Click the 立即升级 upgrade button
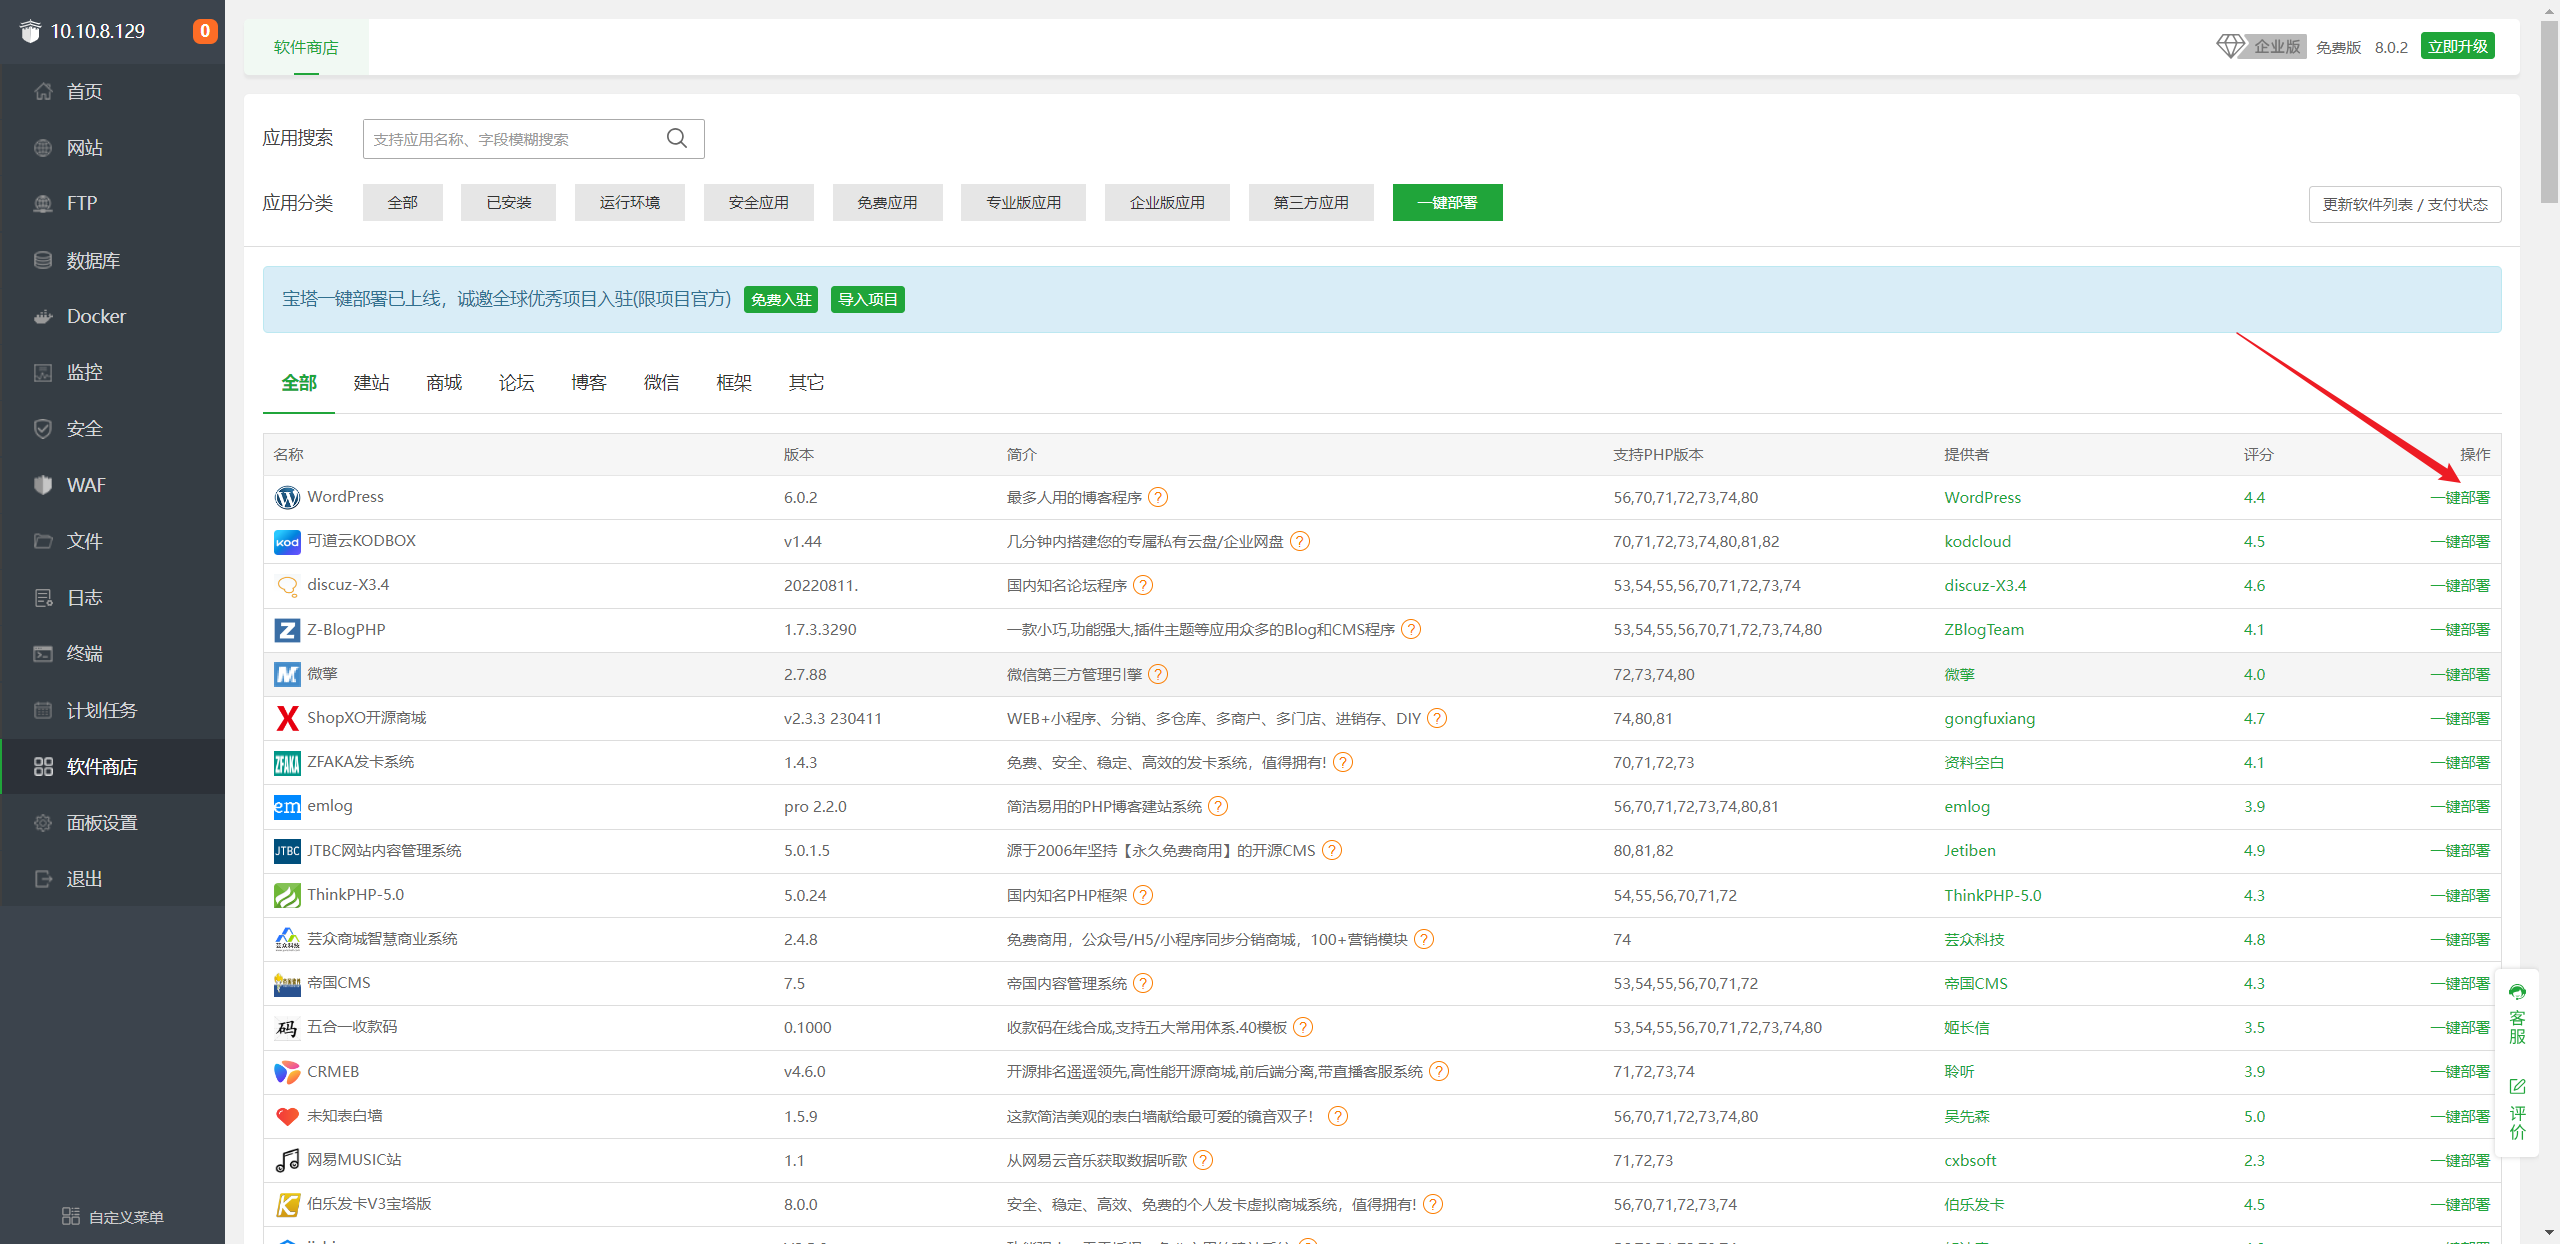The image size is (2560, 1244). pos(2457,47)
